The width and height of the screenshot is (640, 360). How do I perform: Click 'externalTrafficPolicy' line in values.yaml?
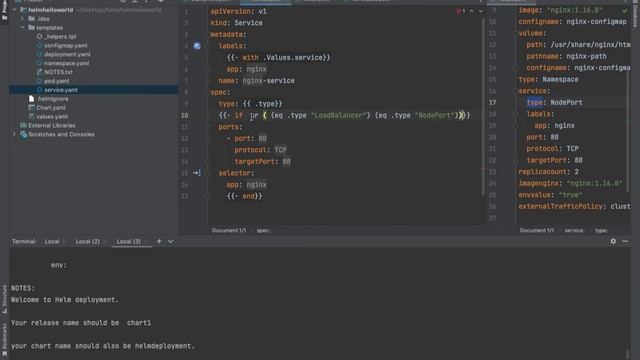tap(574, 207)
